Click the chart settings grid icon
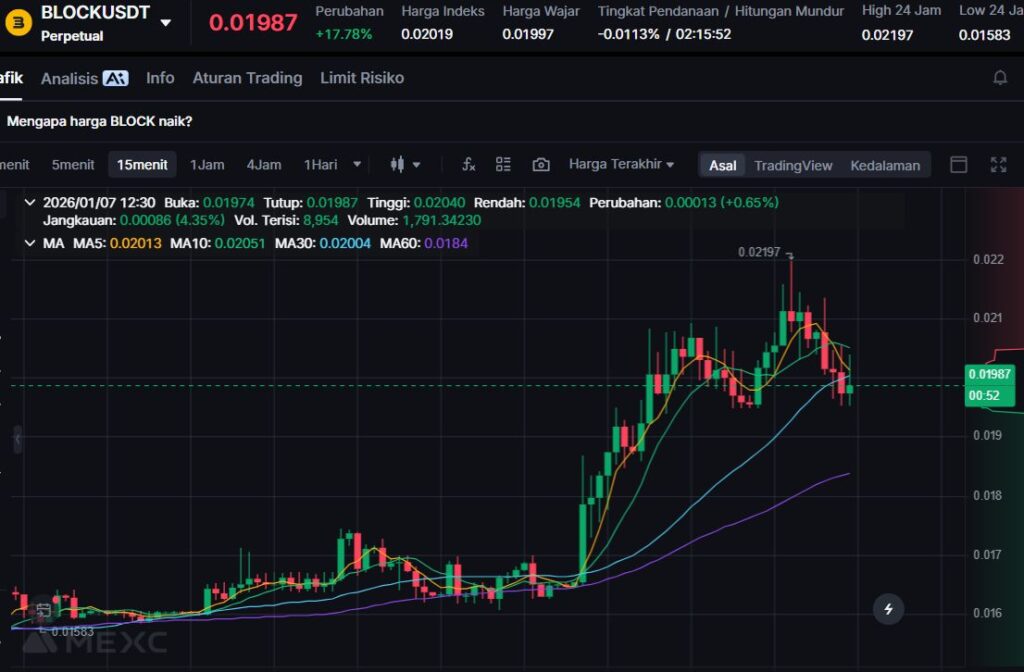Viewport: 1024px width, 672px height. pos(503,165)
